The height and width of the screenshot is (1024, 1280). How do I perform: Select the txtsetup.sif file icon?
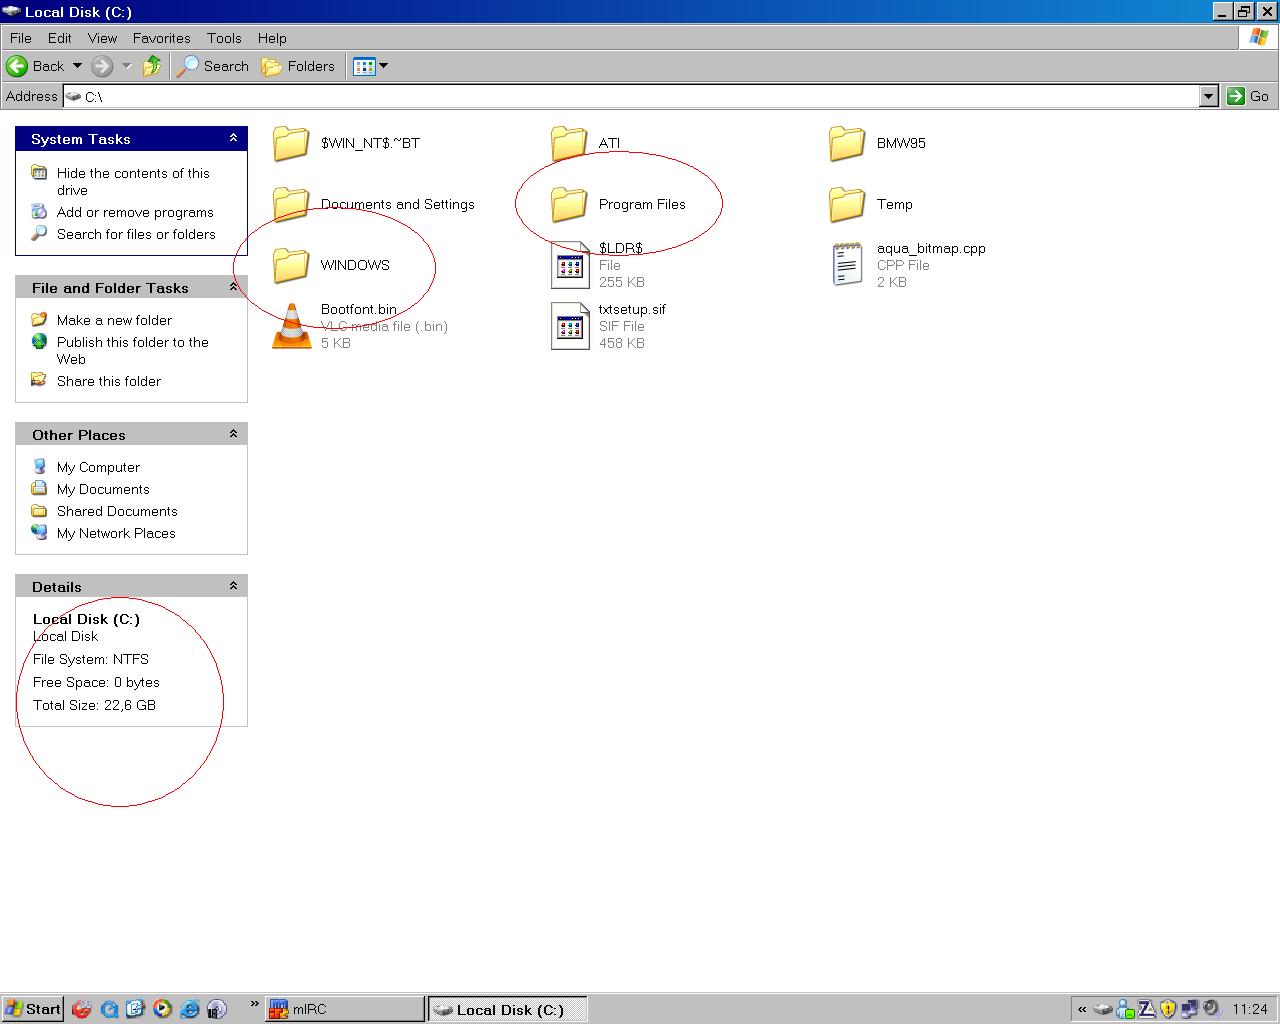[570, 326]
